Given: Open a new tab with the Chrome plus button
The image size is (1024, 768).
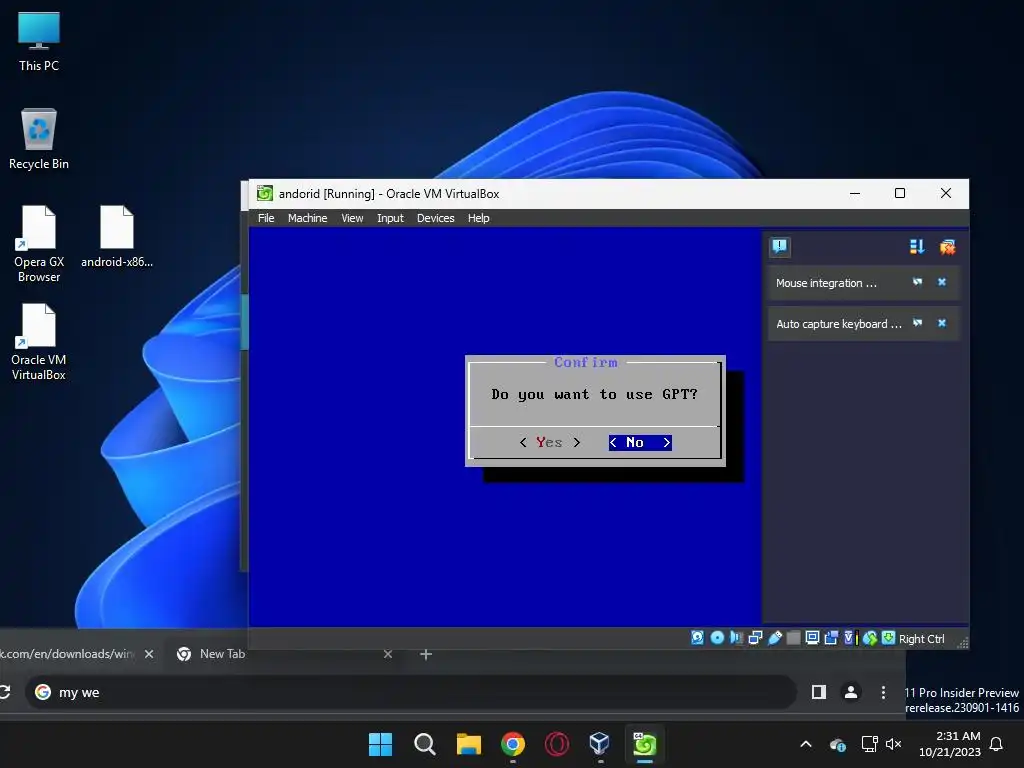Looking at the screenshot, I should [x=426, y=654].
